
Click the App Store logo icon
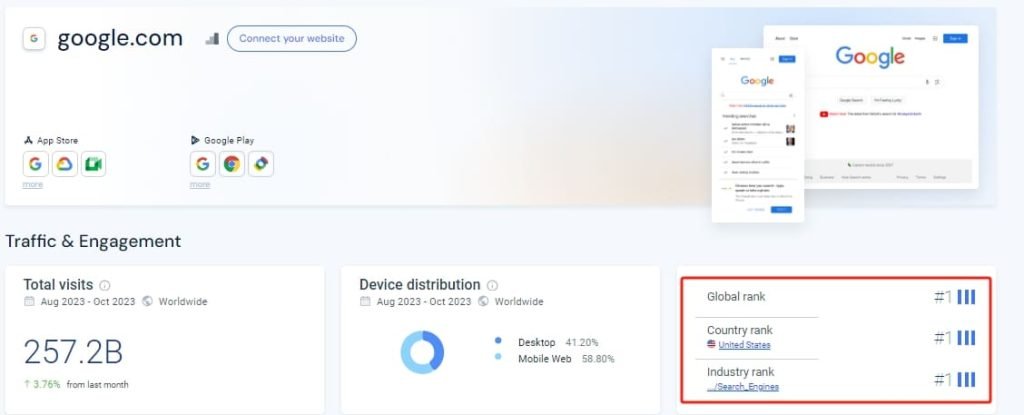pos(28,141)
